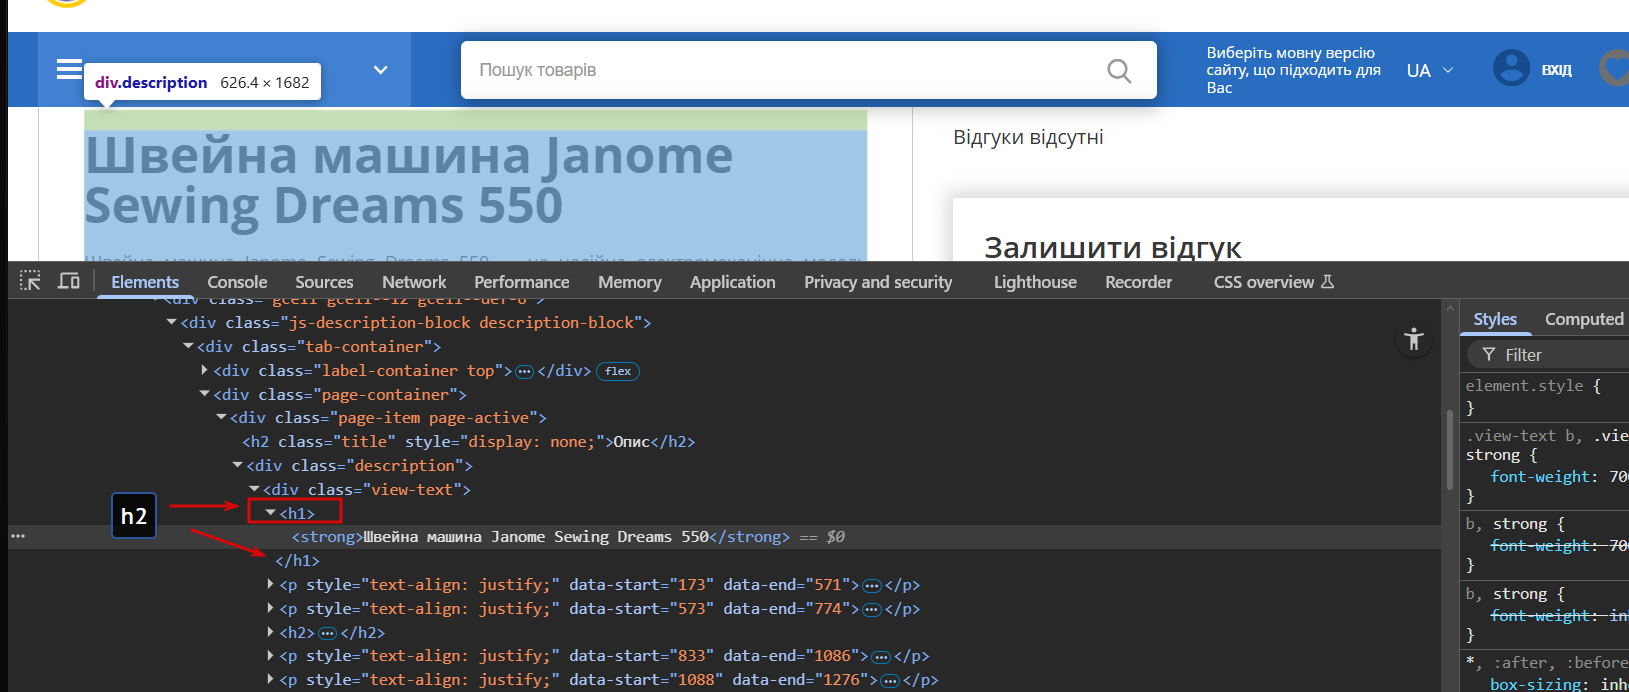The height and width of the screenshot is (692, 1629).
Task: Open Privacy and security tab
Action: 878,282
